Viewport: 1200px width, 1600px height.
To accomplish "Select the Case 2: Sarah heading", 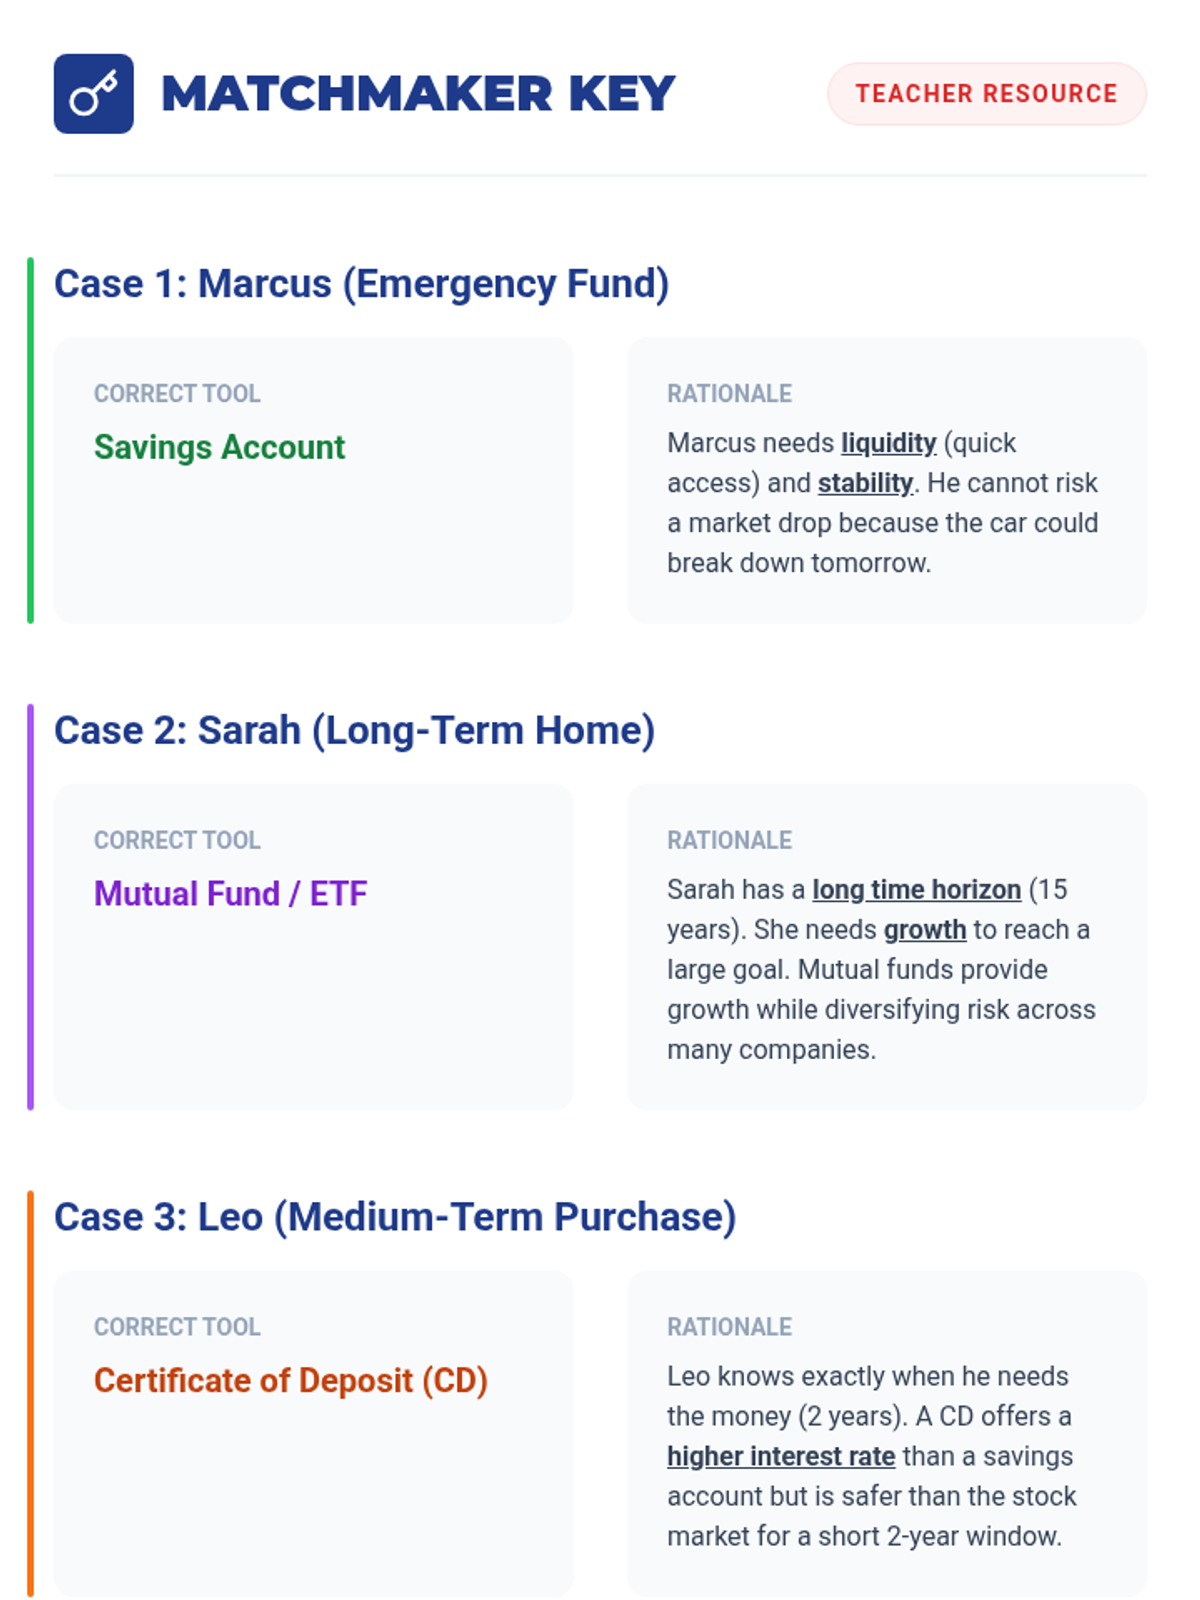I will click(354, 731).
